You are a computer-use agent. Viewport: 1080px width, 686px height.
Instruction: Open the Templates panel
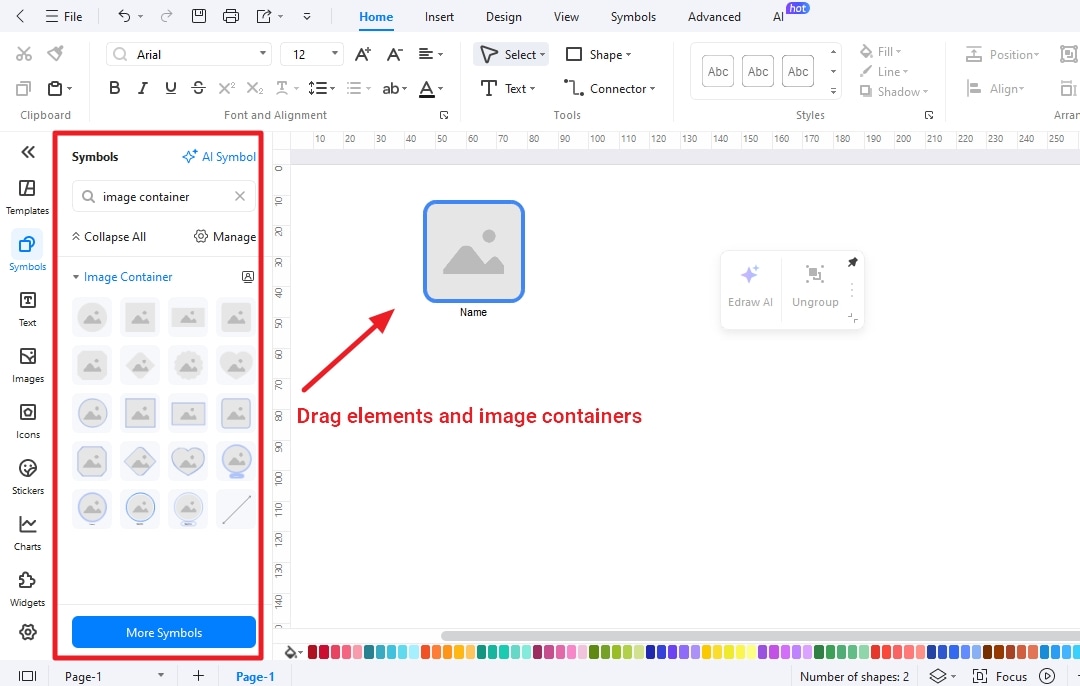pyautogui.click(x=27, y=193)
